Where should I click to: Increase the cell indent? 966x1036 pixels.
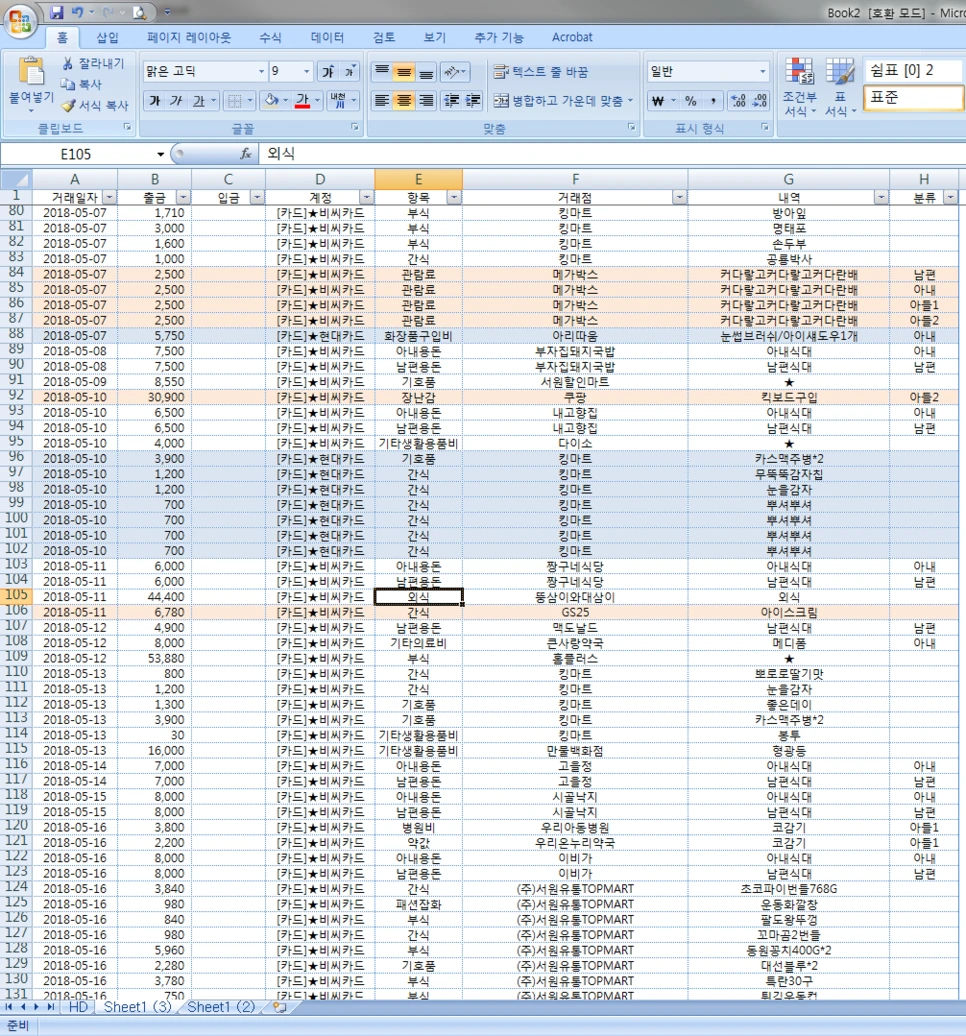click(473, 100)
